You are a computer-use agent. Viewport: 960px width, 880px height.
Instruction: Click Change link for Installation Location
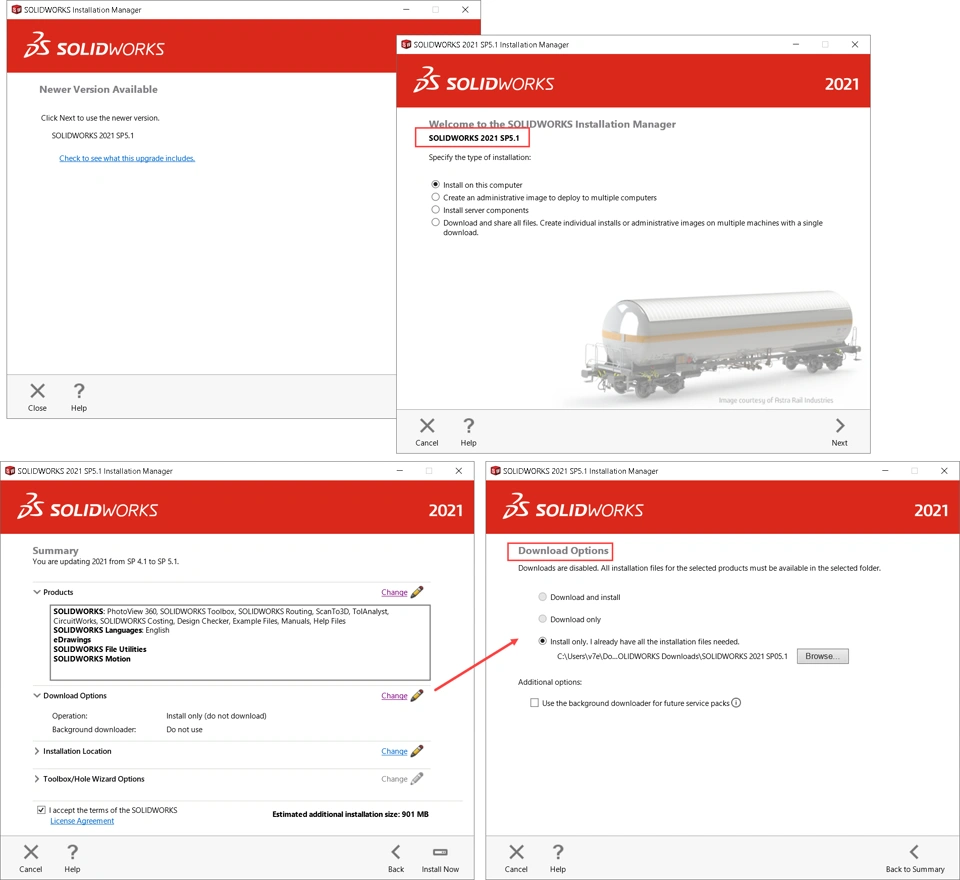pos(394,751)
